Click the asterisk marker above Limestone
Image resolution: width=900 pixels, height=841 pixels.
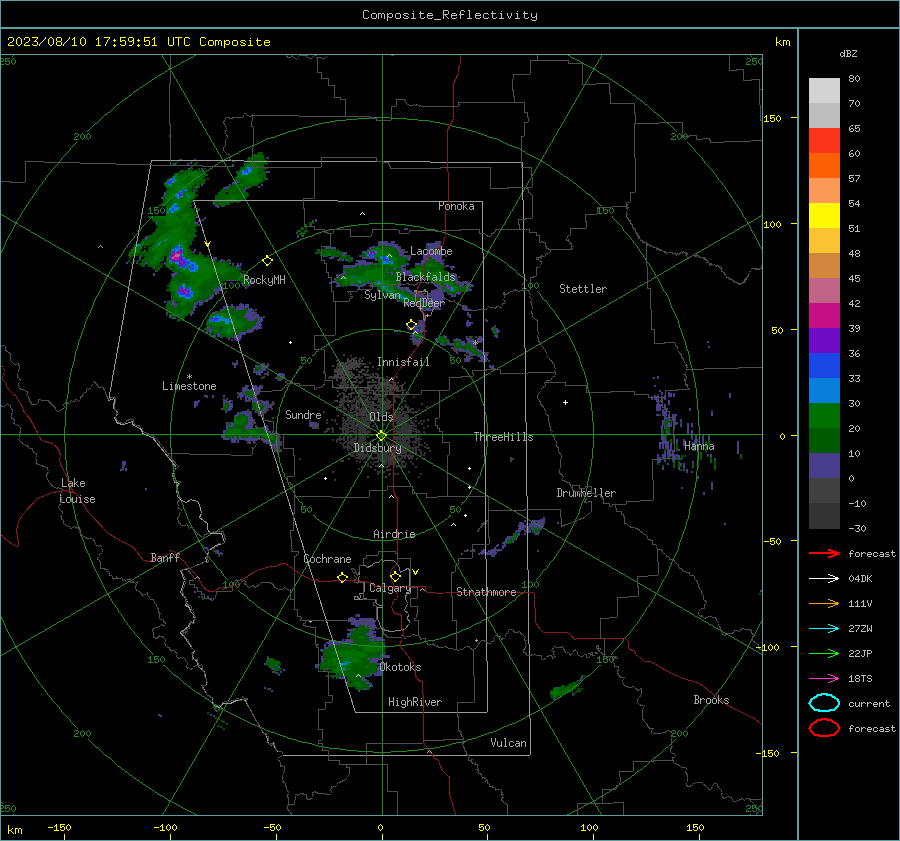(x=189, y=377)
